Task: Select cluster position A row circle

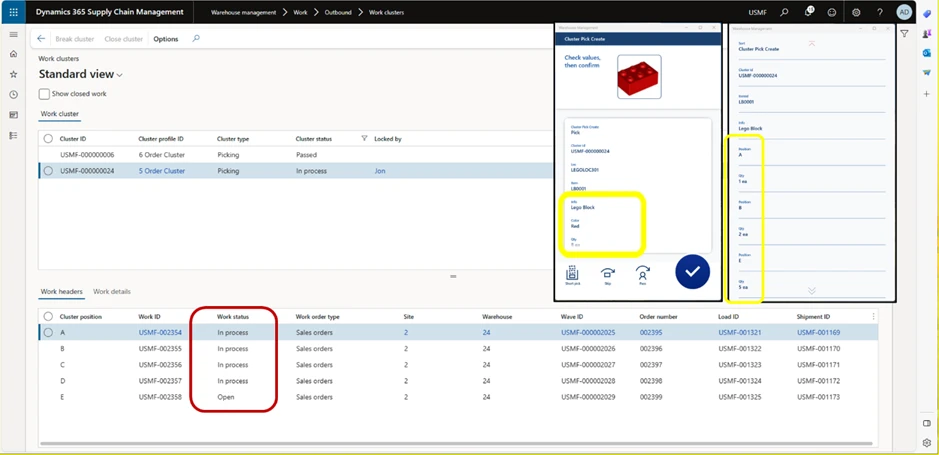Action: [x=48, y=333]
